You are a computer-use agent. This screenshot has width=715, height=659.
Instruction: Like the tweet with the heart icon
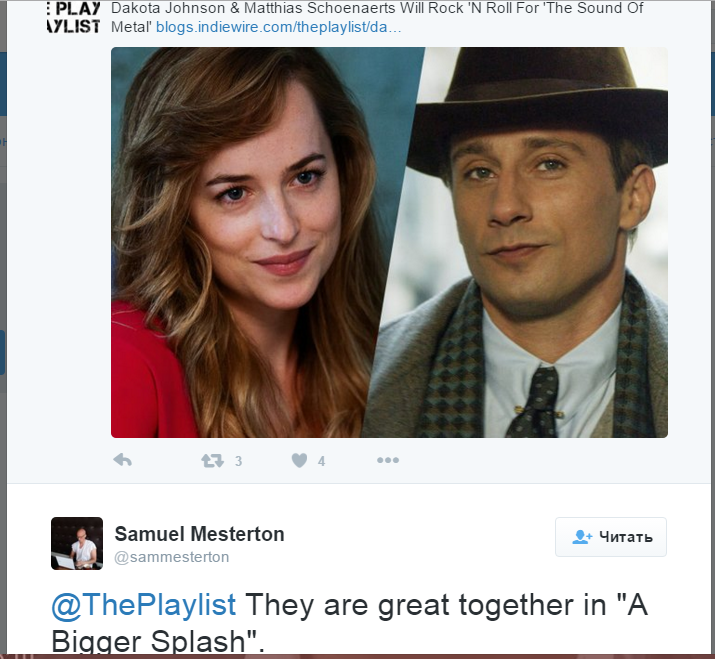click(x=299, y=460)
